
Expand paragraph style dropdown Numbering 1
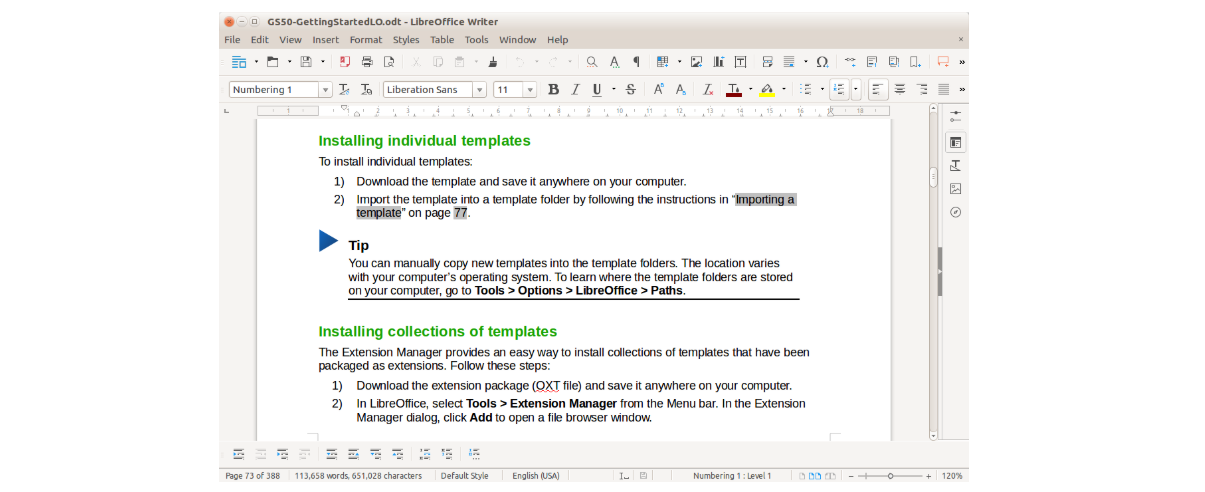[x=325, y=90]
